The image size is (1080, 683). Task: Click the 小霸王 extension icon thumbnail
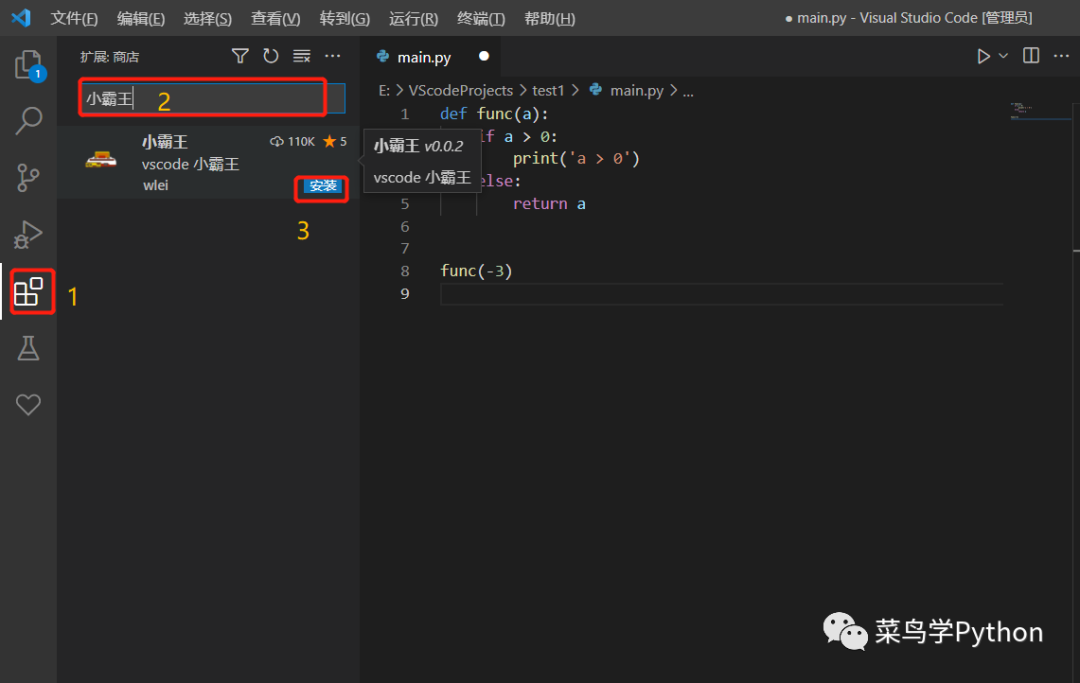(101, 160)
